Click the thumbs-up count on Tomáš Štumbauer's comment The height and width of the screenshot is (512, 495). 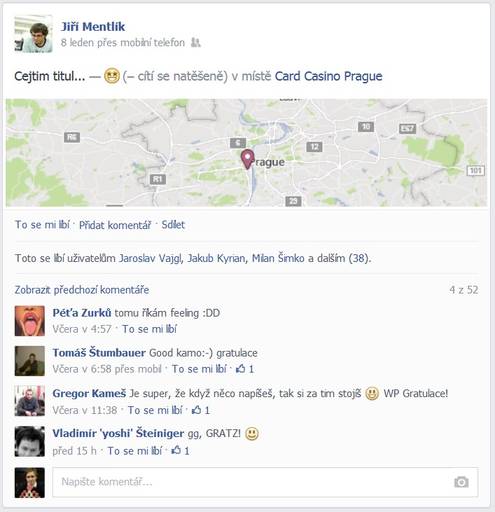coord(245,369)
